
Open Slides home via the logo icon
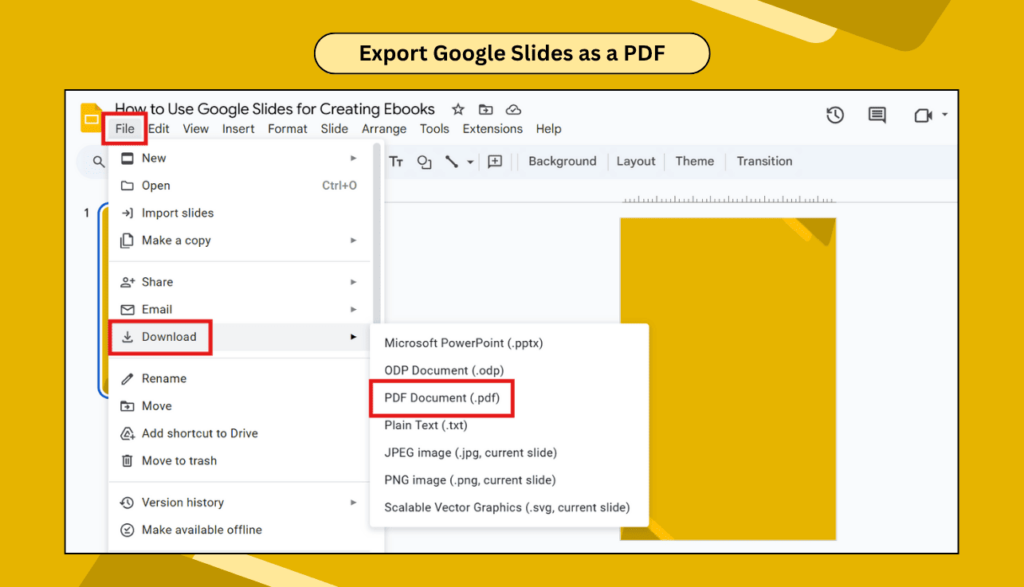[90, 115]
